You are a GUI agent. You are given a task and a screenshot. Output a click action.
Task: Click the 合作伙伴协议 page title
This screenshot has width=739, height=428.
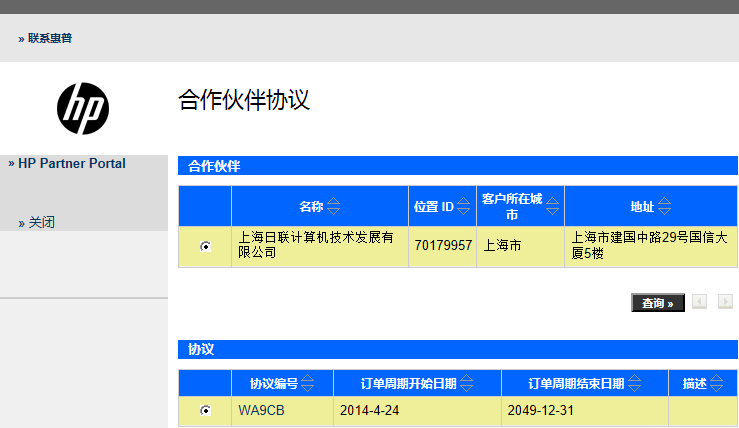244,100
